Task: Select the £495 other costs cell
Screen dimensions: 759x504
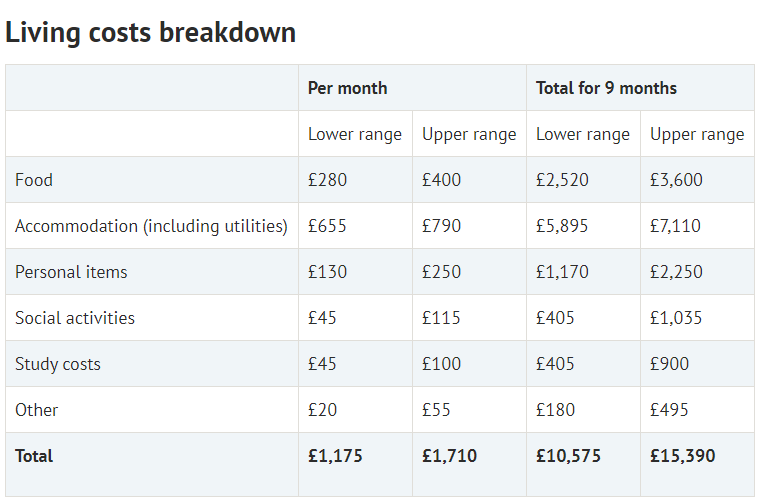Action: click(669, 410)
